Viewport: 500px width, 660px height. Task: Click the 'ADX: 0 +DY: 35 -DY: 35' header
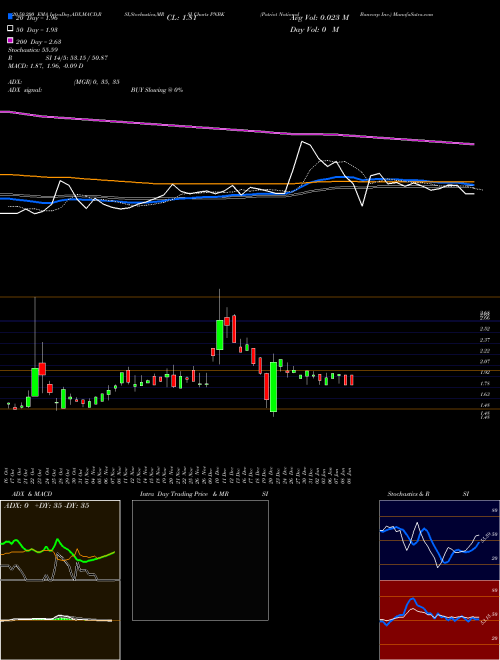click(x=47, y=506)
